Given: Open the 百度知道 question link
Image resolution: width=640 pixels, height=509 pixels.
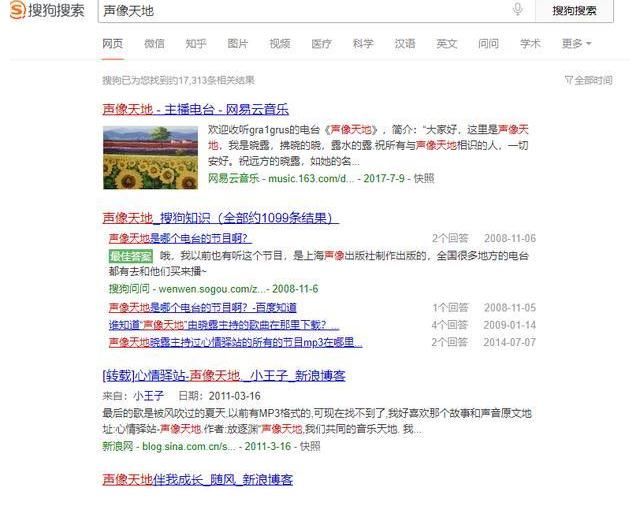Looking at the screenshot, I should (202, 307).
